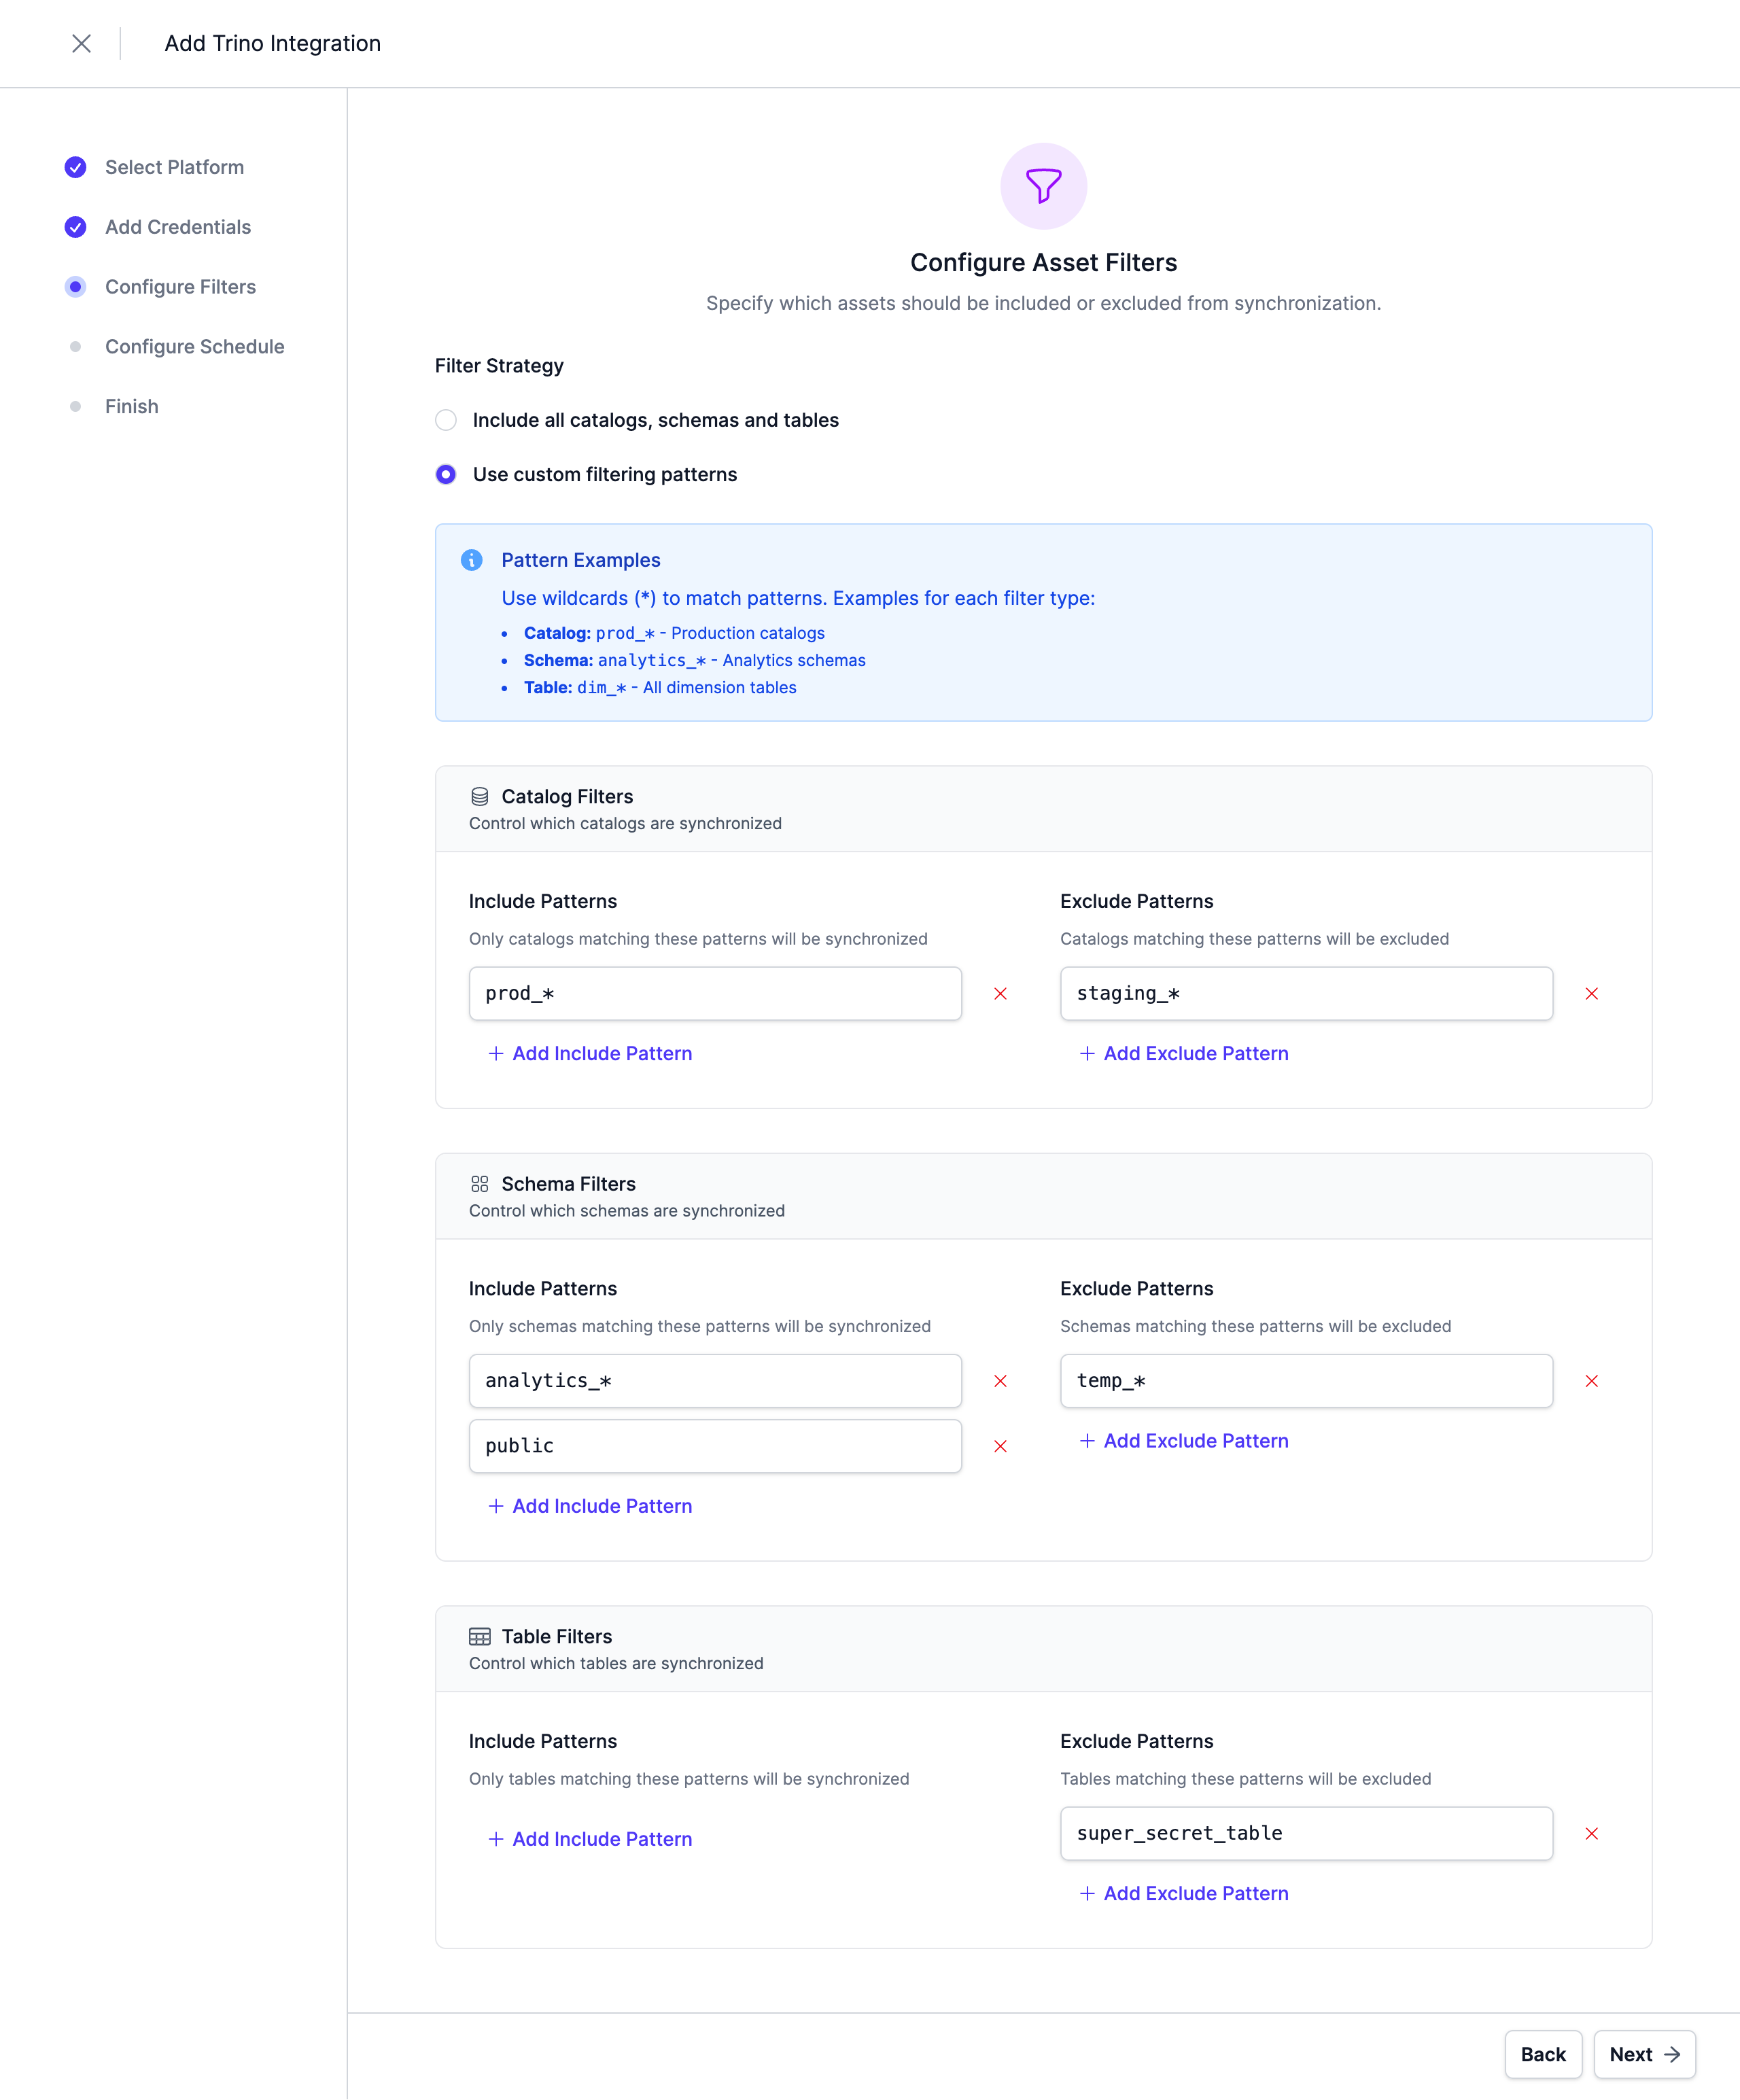The image size is (1740, 2100).
Task: Edit the analytics_* schema include field
Action: click(x=715, y=1381)
